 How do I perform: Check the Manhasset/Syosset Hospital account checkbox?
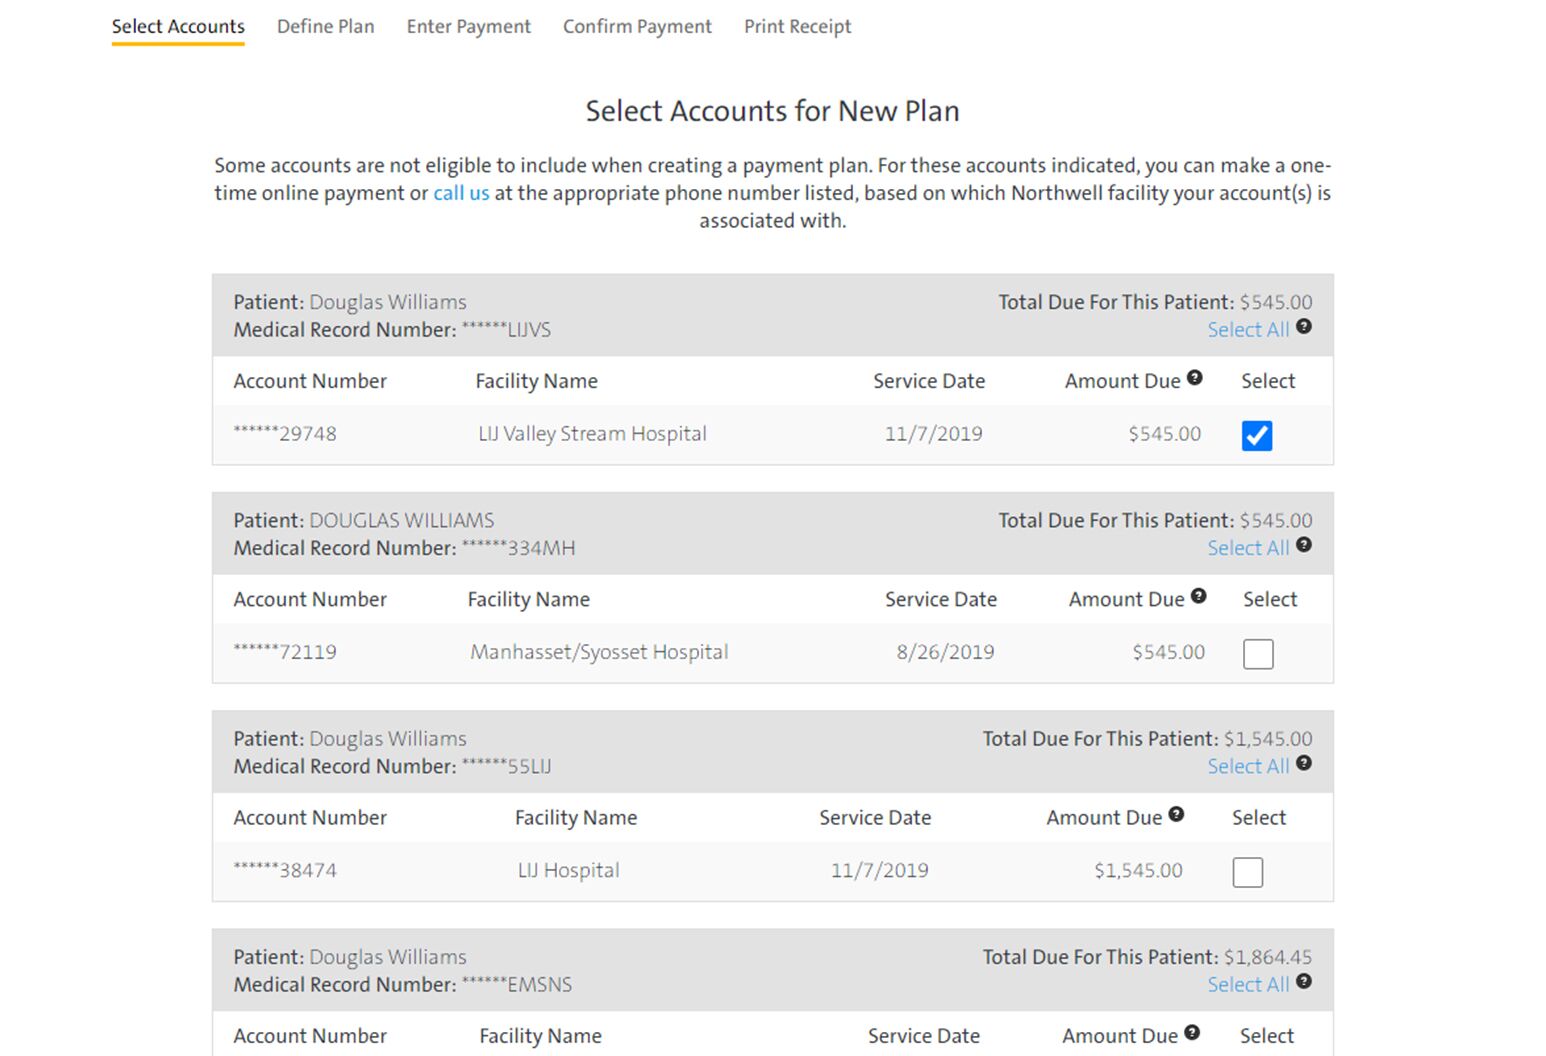click(x=1258, y=654)
